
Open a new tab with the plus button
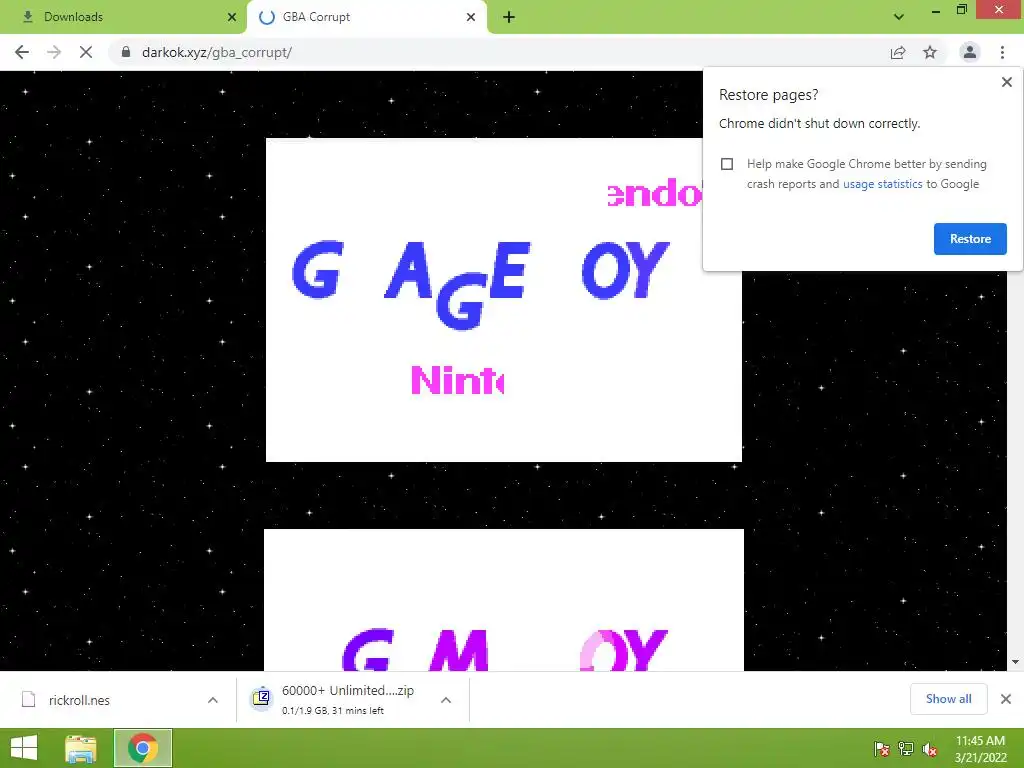tap(509, 17)
